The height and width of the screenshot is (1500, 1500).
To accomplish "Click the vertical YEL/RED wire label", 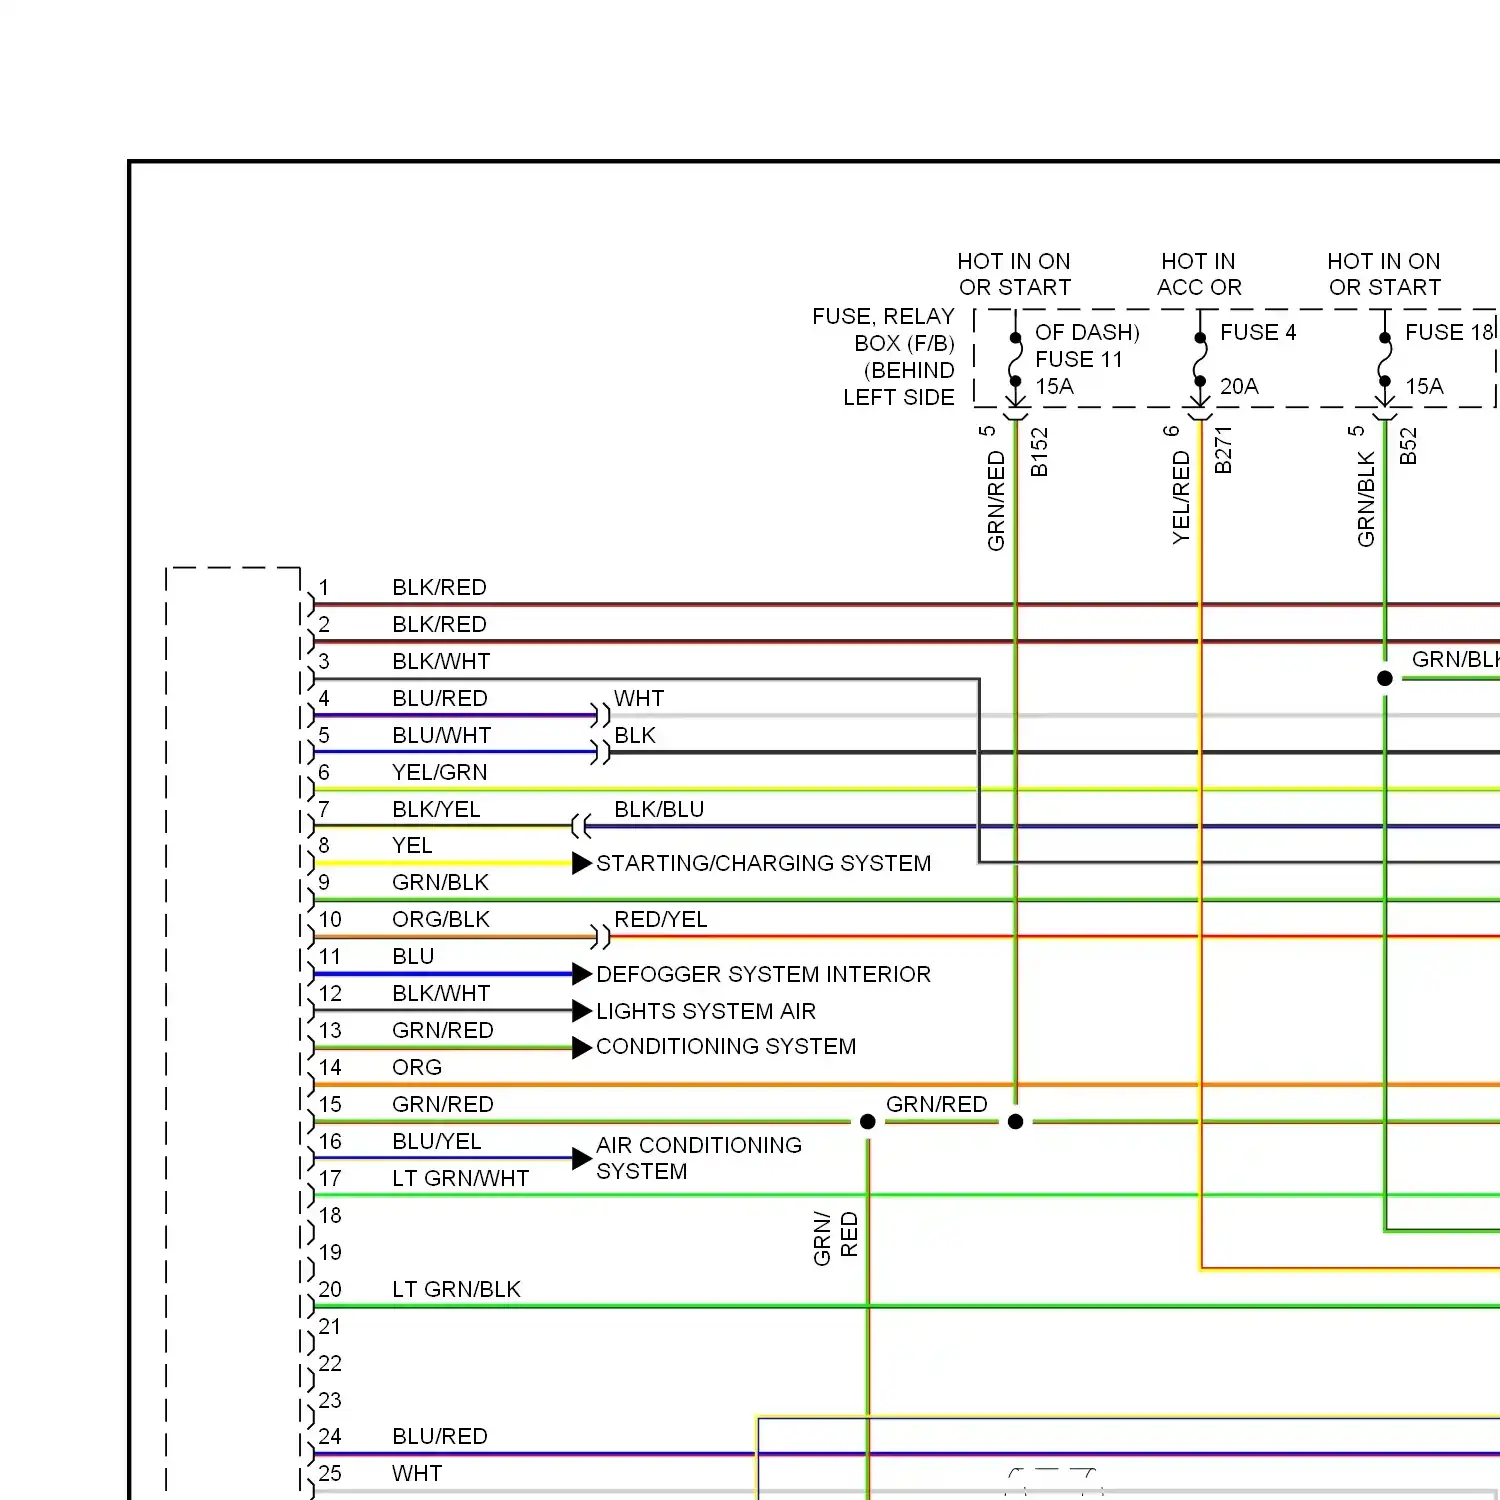I will 1181,497.
